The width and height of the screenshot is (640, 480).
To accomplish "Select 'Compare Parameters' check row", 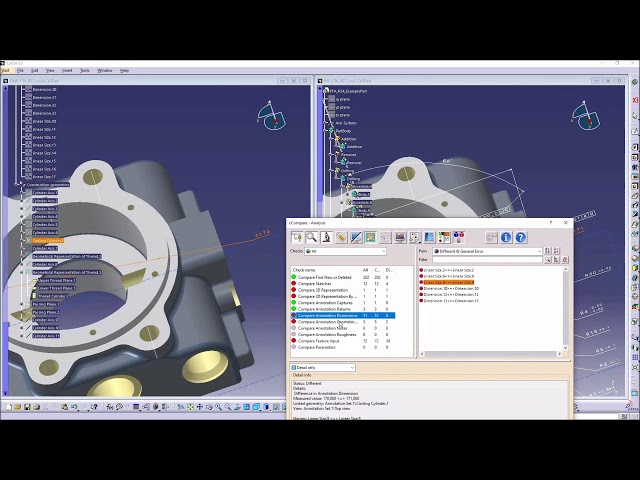I will point(343,347).
